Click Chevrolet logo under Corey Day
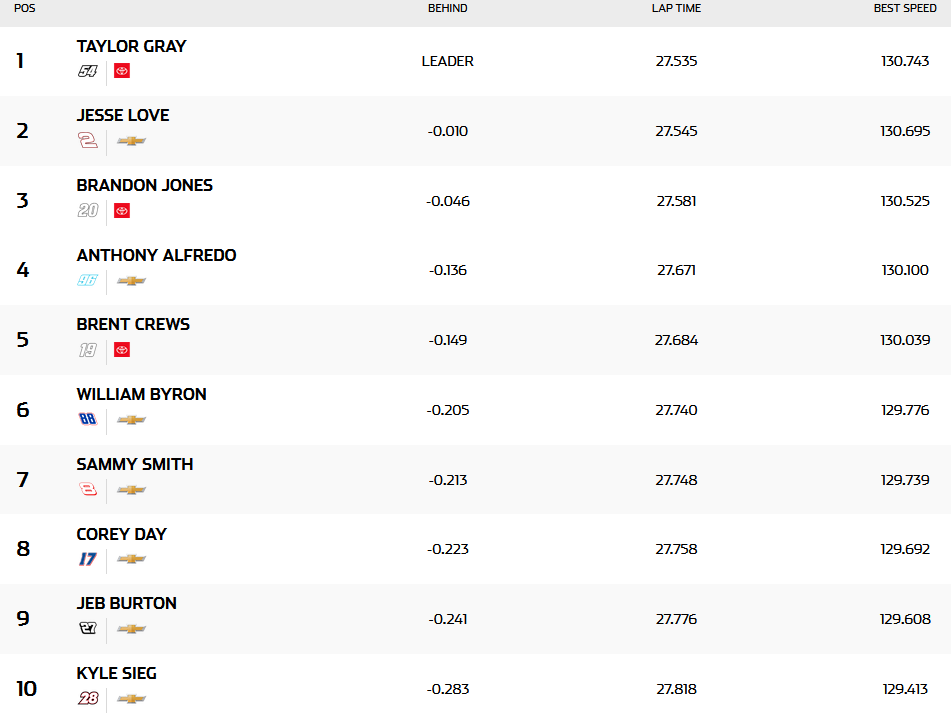Viewport: 951px width, 713px height. [x=131, y=559]
